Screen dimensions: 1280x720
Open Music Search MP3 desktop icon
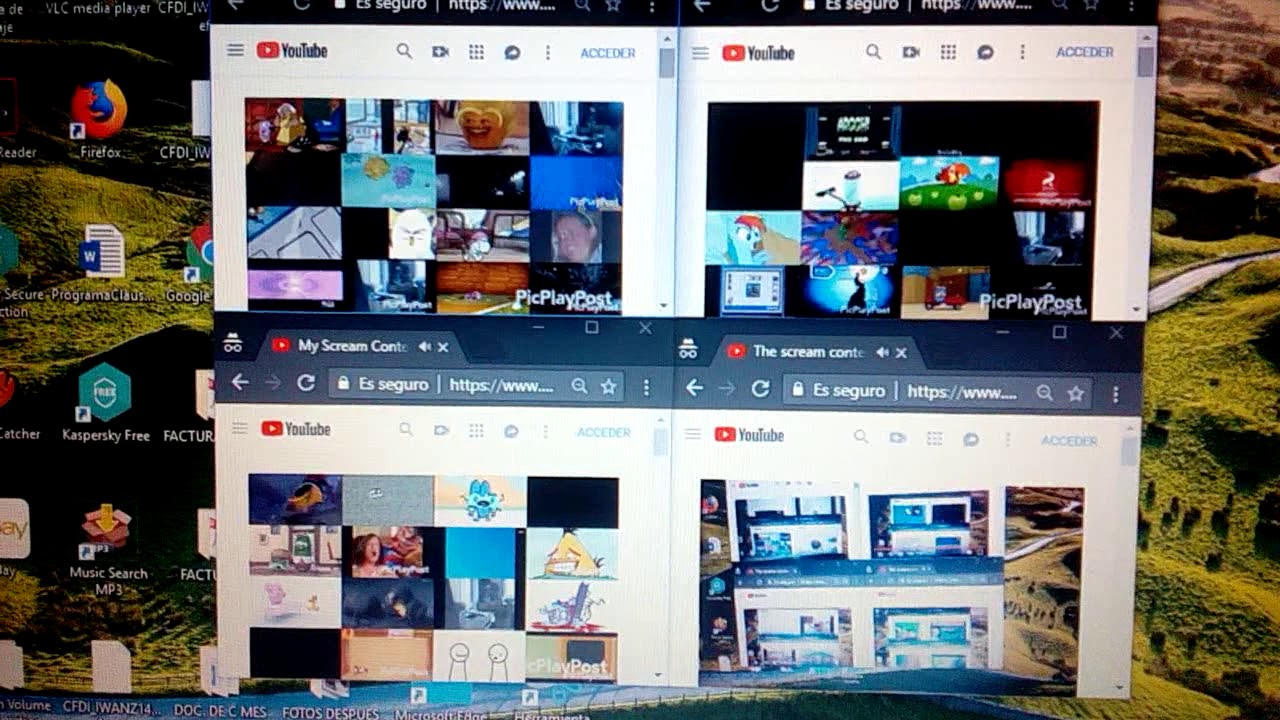coord(107,550)
